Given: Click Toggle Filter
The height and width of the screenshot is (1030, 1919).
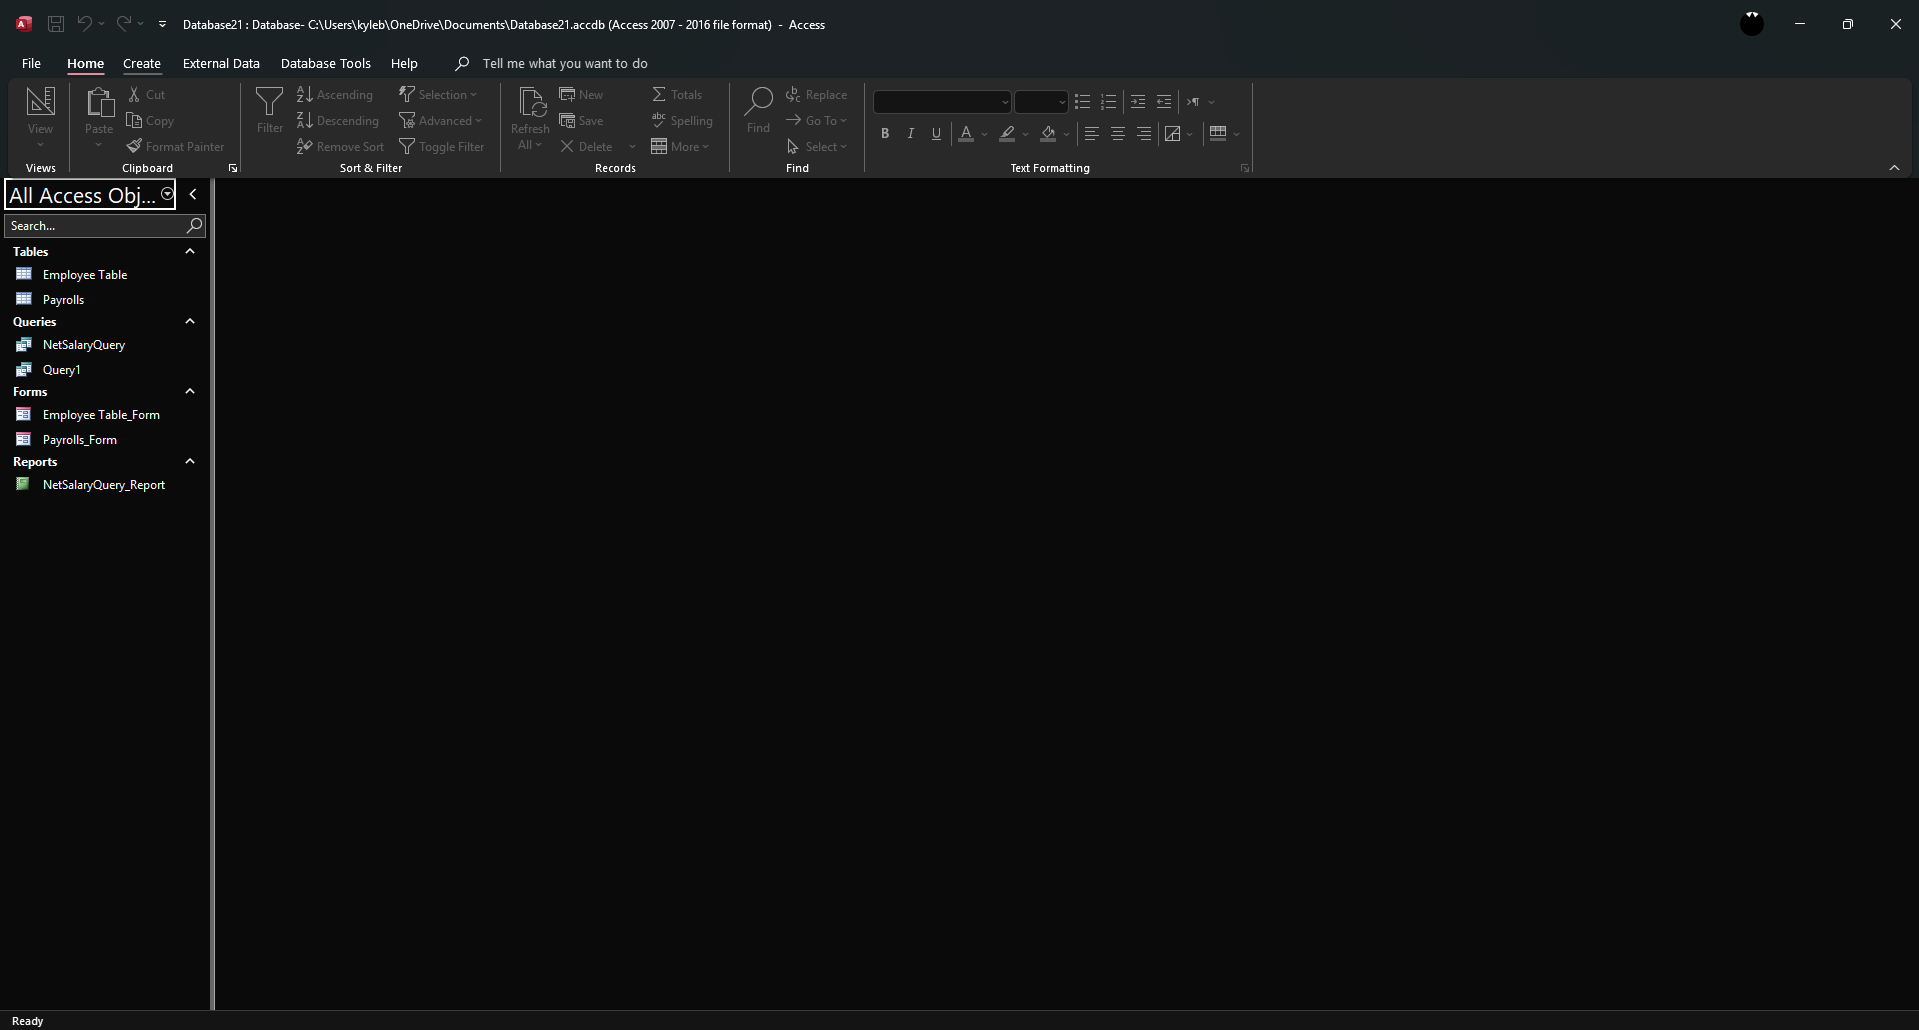Looking at the screenshot, I should click(x=442, y=146).
